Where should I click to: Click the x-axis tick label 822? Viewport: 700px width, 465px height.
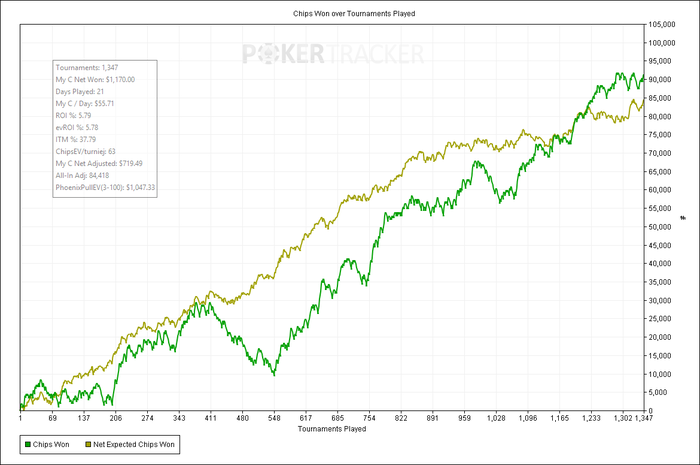[x=401, y=418]
